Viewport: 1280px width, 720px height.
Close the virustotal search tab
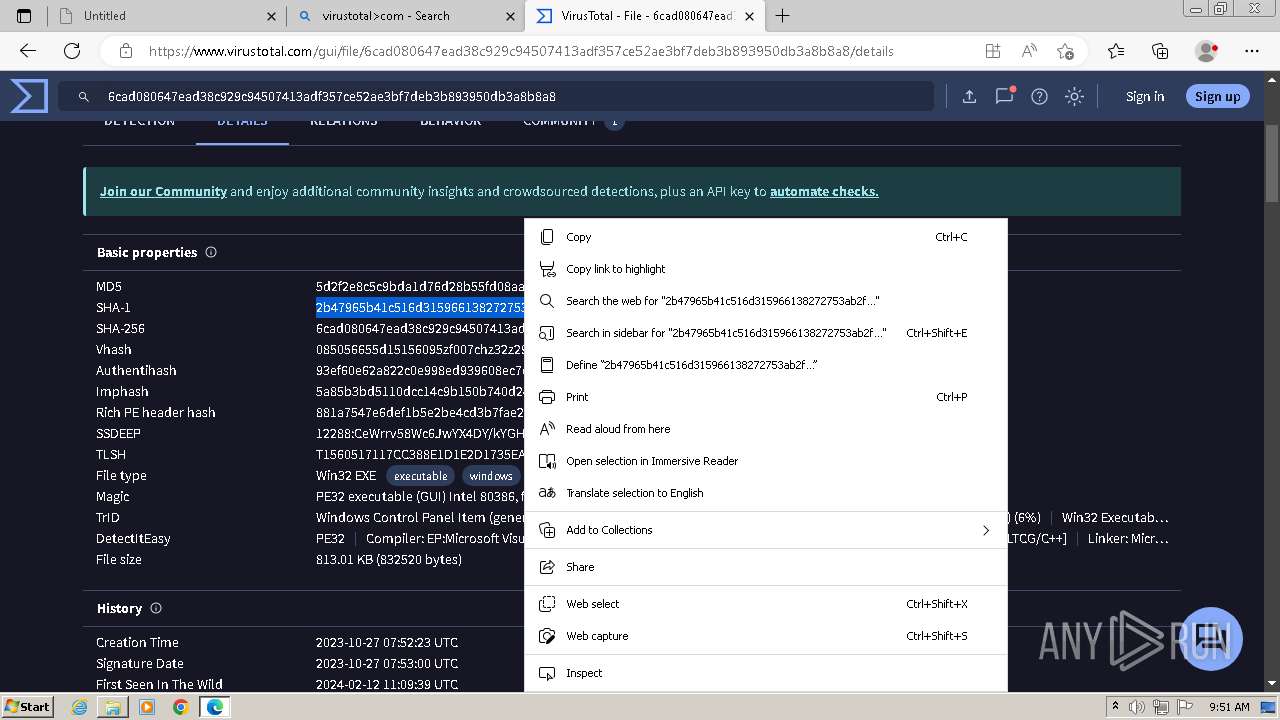click(x=511, y=16)
